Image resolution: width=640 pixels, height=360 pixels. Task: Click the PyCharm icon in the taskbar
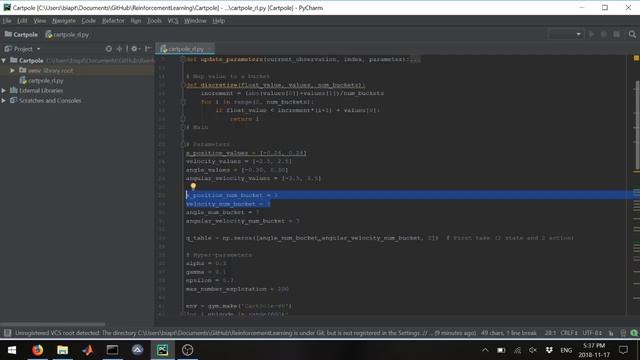pyautogui.click(x=162, y=350)
